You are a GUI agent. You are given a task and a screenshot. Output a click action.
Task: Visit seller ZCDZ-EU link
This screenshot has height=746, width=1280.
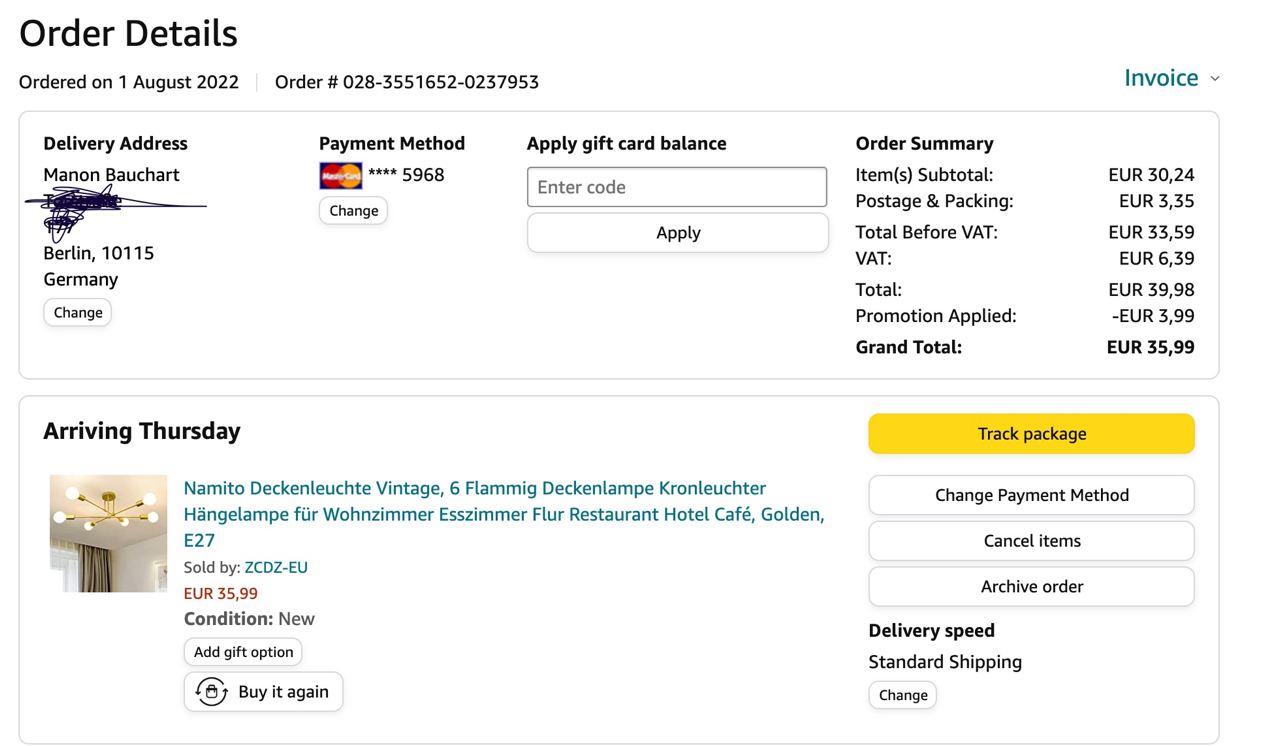click(x=276, y=567)
